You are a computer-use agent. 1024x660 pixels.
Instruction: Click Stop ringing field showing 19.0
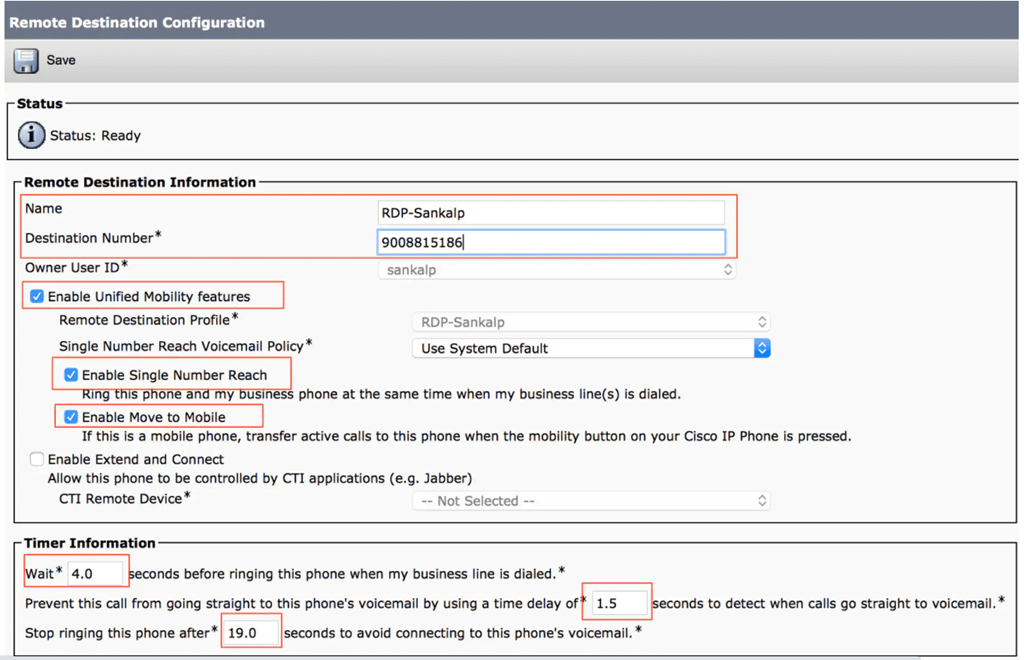click(251, 633)
